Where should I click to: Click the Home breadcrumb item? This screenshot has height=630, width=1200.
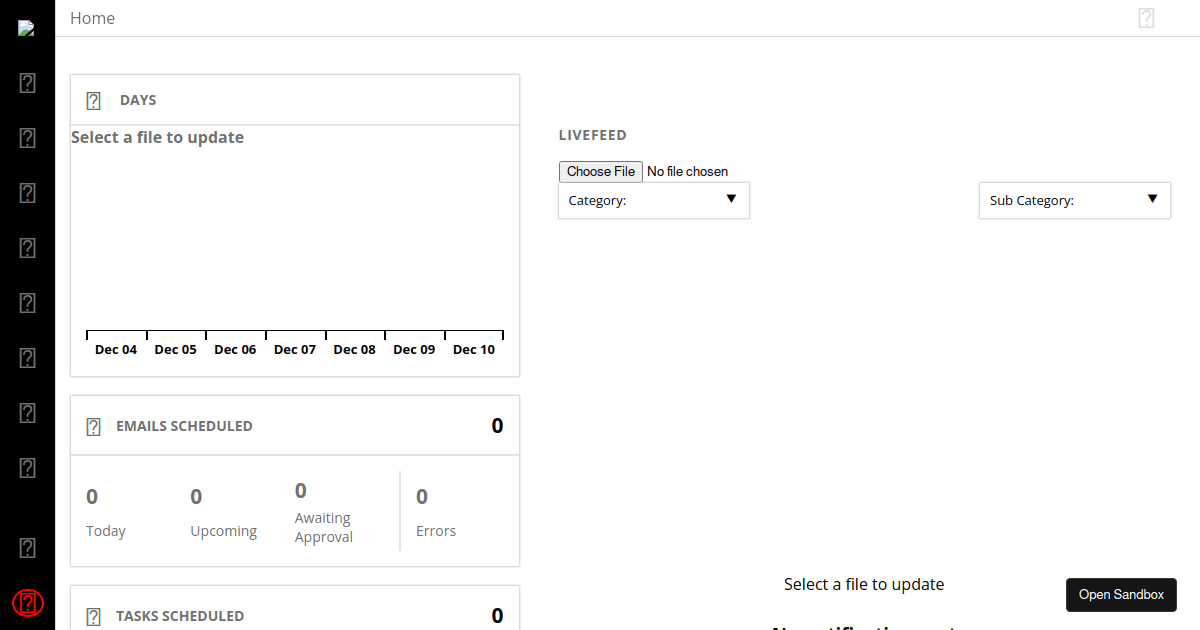(92, 17)
